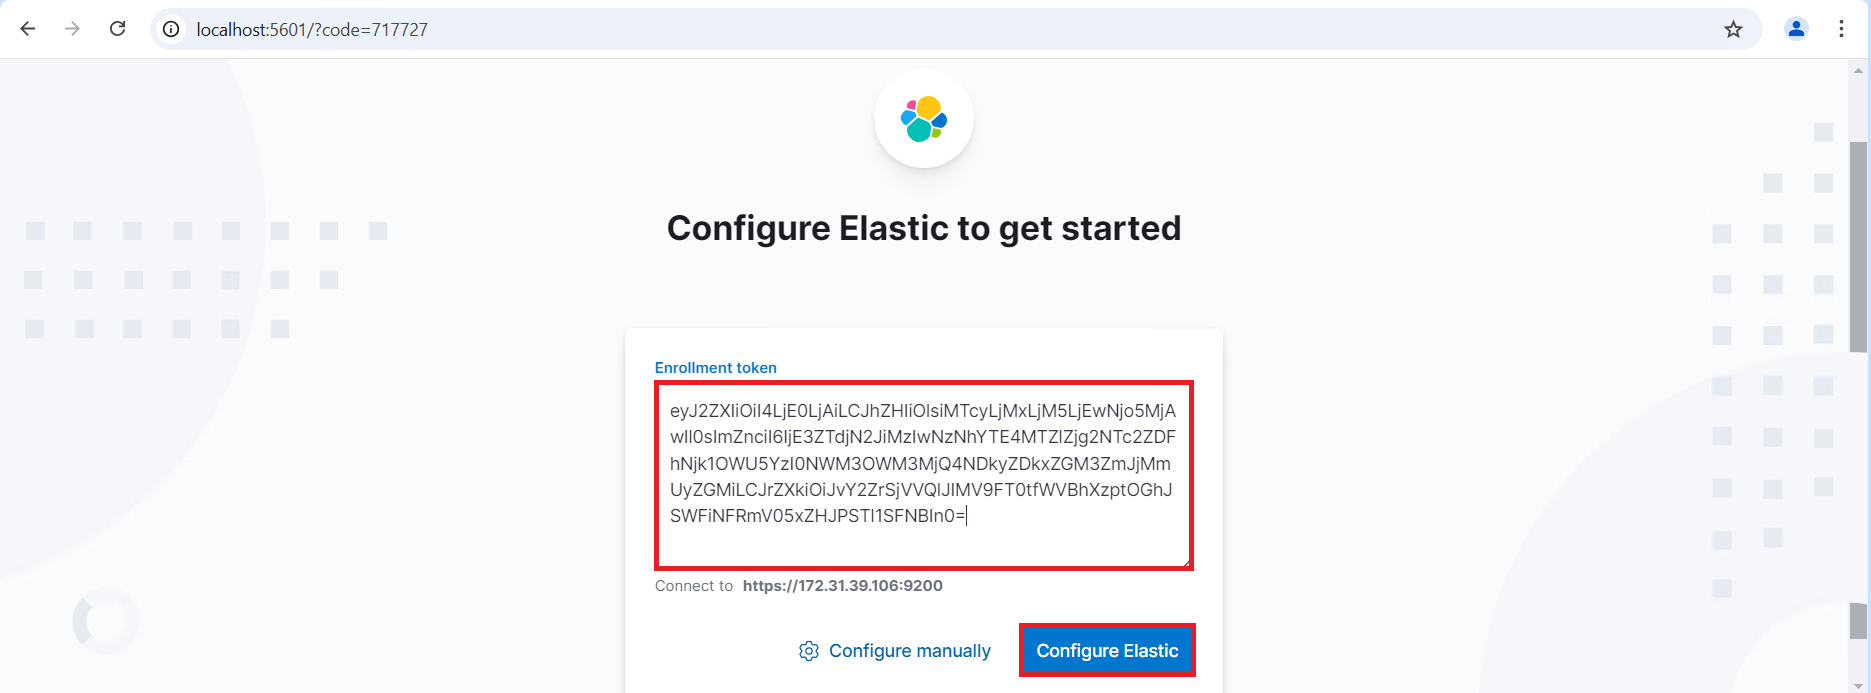Image resolution: width=1871 pixels, height=693 pixels.
Task: Open the Configure manually link
Action: click(909, 650)
